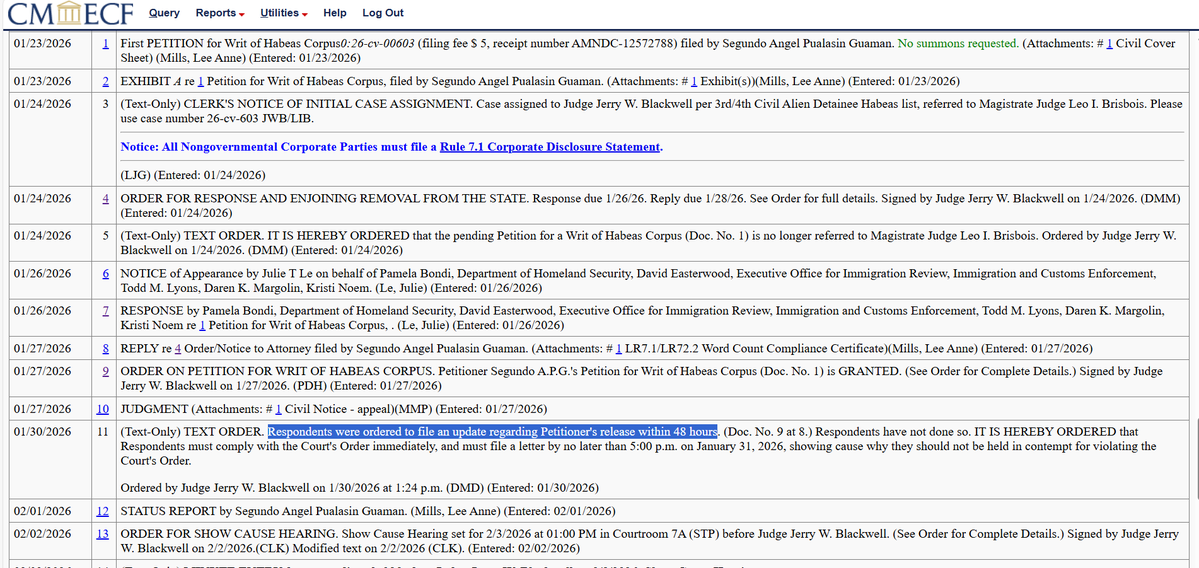
Task: Open Civil Notice - appeal attachment link
Action: (279, 409)
